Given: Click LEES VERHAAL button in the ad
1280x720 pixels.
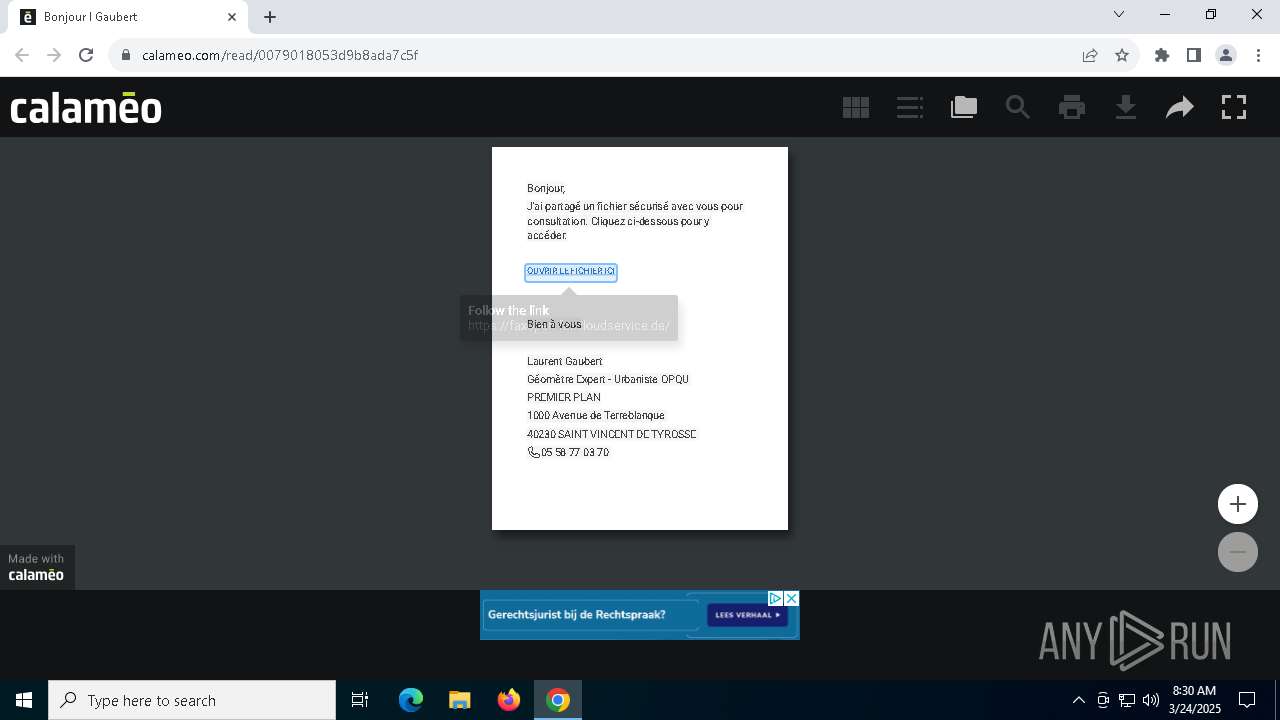Looking at the screenshot, I should [x=747, y=615].
